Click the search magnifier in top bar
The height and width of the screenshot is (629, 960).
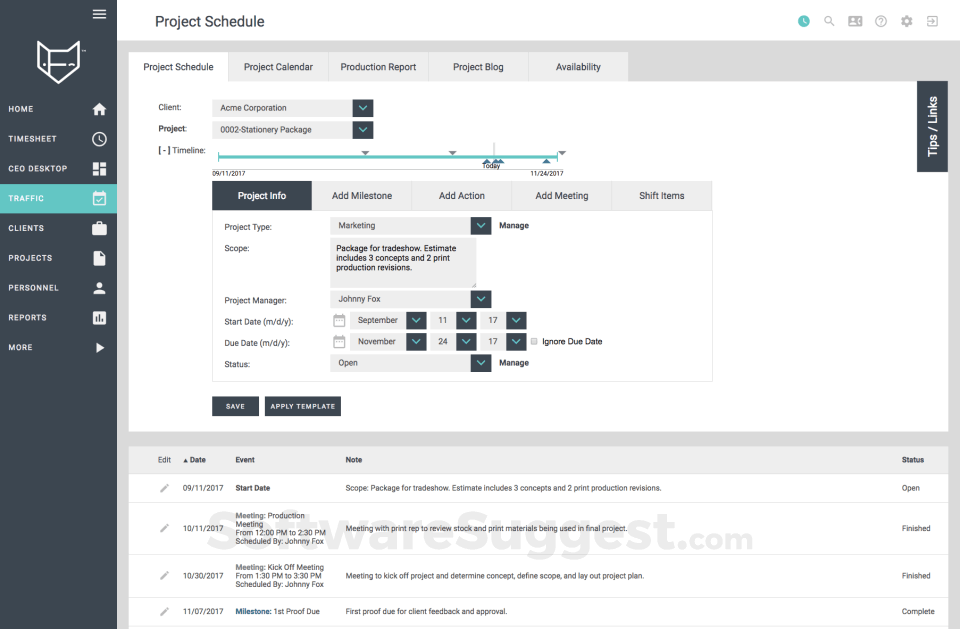point(829,20)
